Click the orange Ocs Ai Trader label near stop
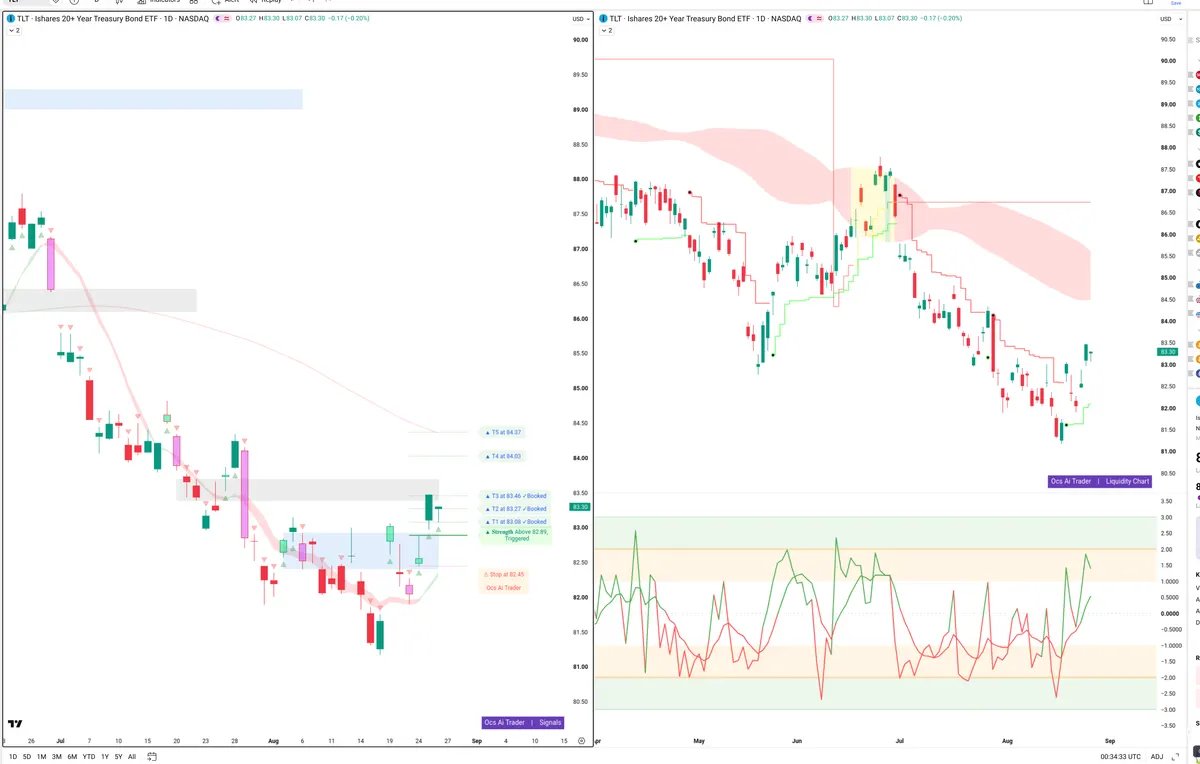This screenshot has width=1200, height=764. [x=504, y=588]
